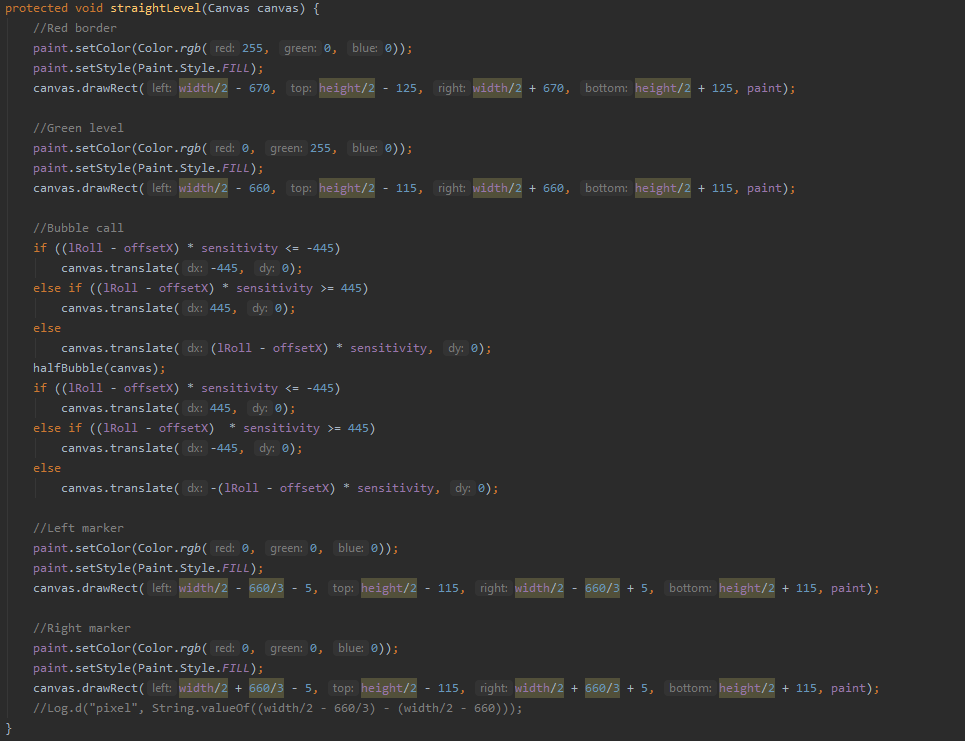Click the commented-out Log.d pixel line
Image resolution: width=965 pixels, height=741 pixels.
278,708
